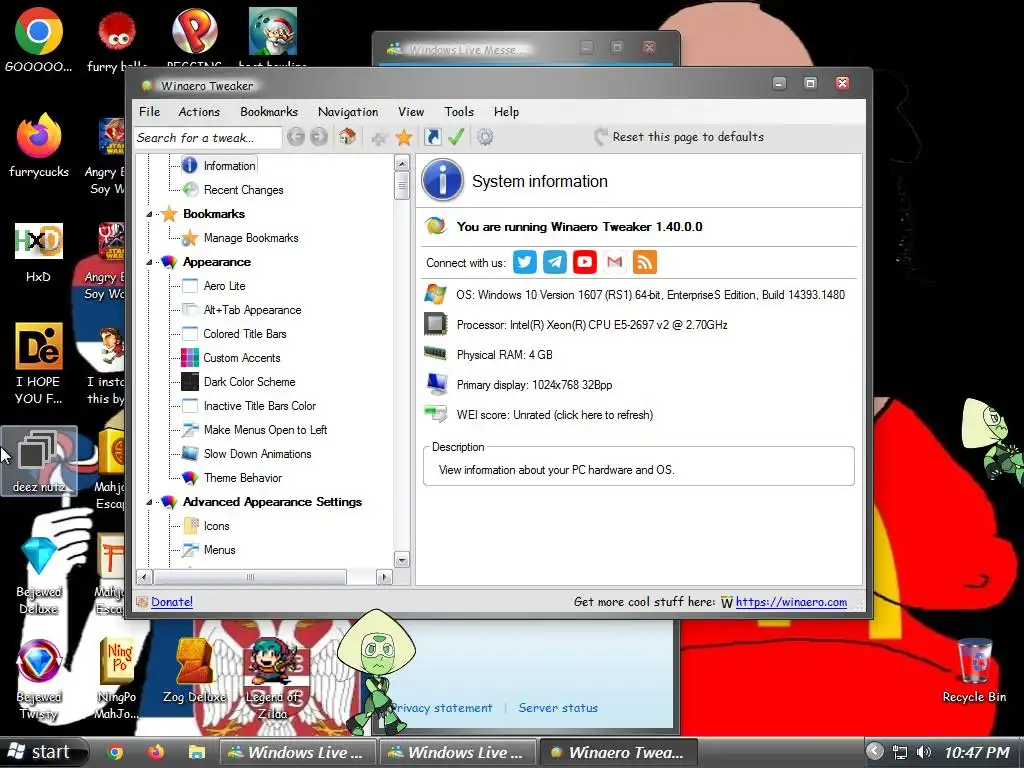
Task: Click the Donate! link
Action: point(172,602)
